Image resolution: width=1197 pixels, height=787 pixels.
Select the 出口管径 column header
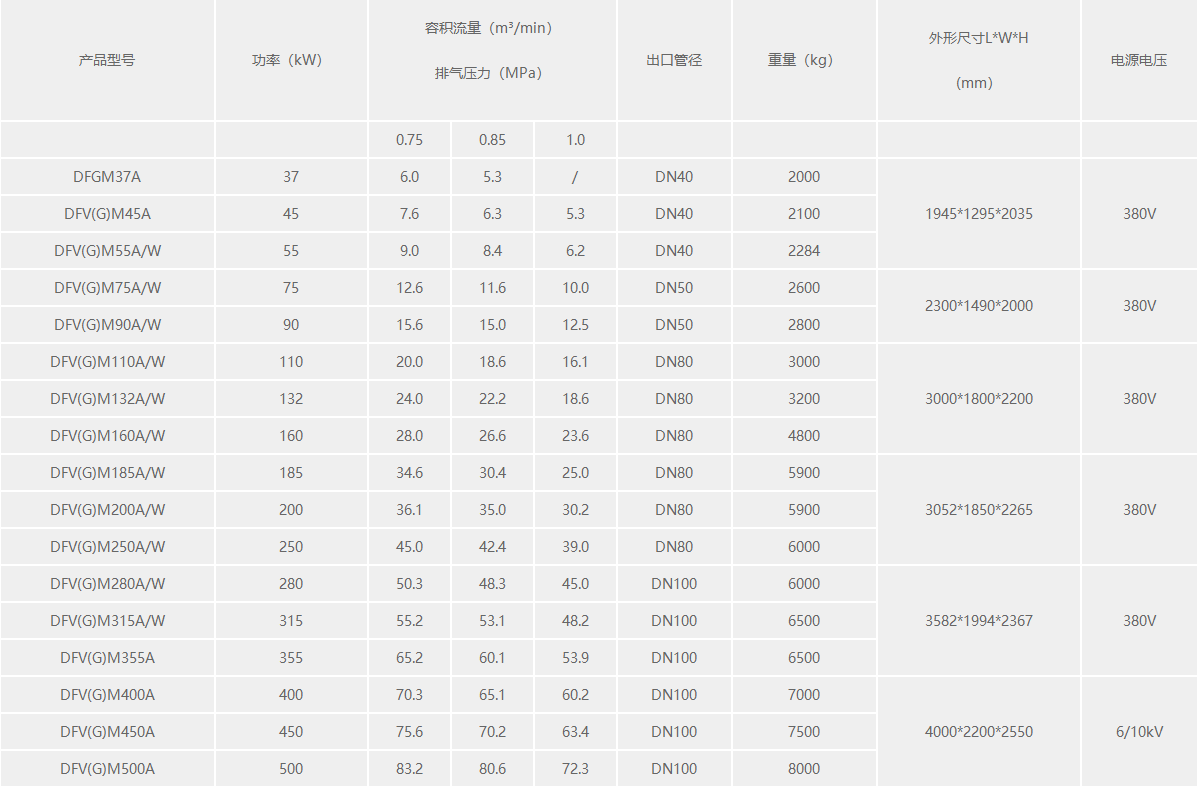coord(674,60)
